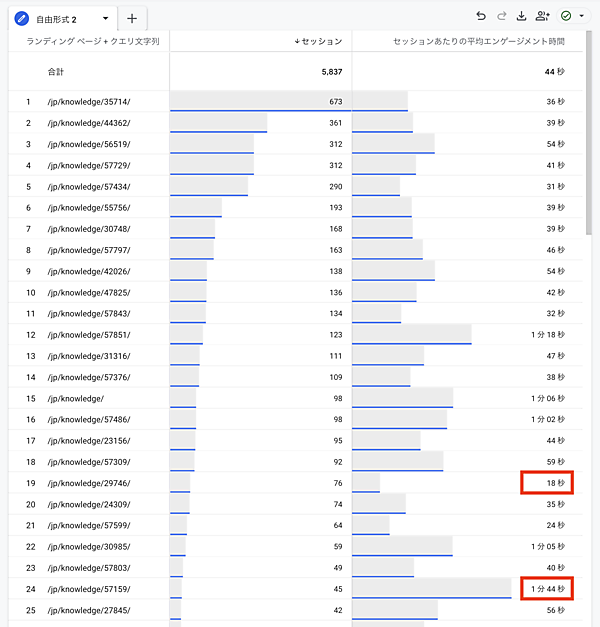Click the vertical scrollbar on right
This screenshot has height=627, width=600.
coord(593,150)
